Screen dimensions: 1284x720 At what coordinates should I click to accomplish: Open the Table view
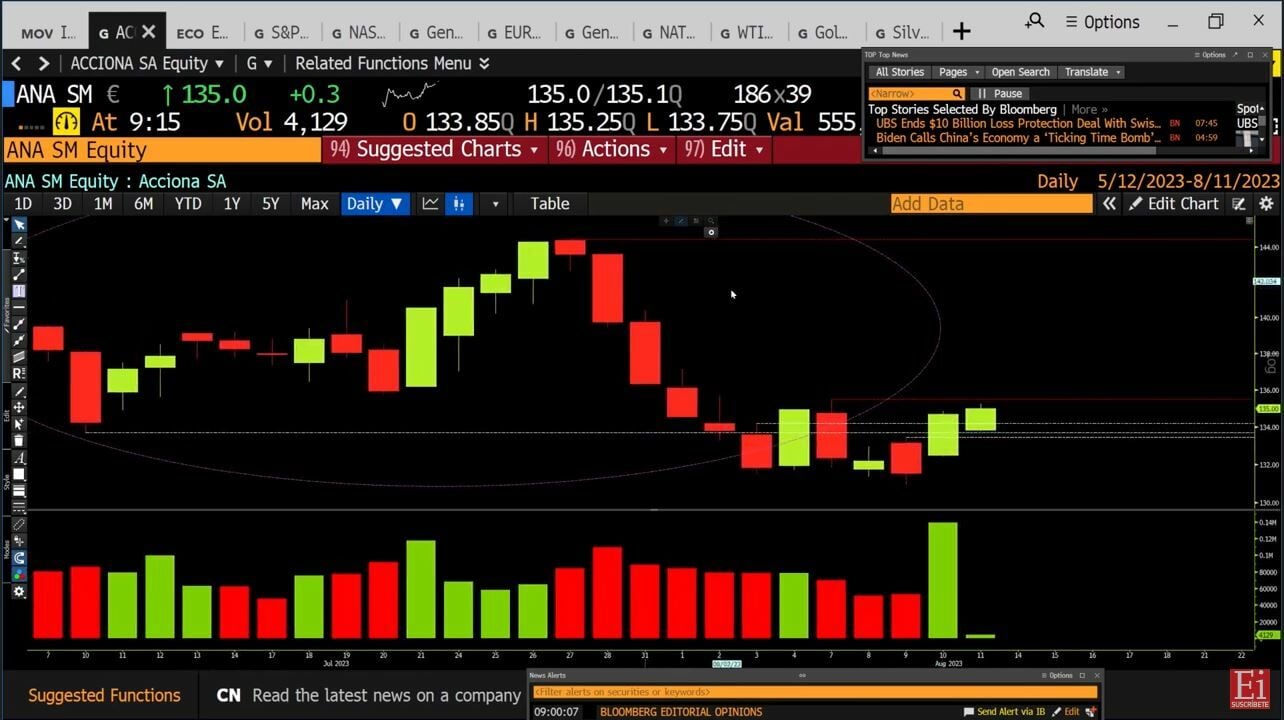click(x=549, y=204)
